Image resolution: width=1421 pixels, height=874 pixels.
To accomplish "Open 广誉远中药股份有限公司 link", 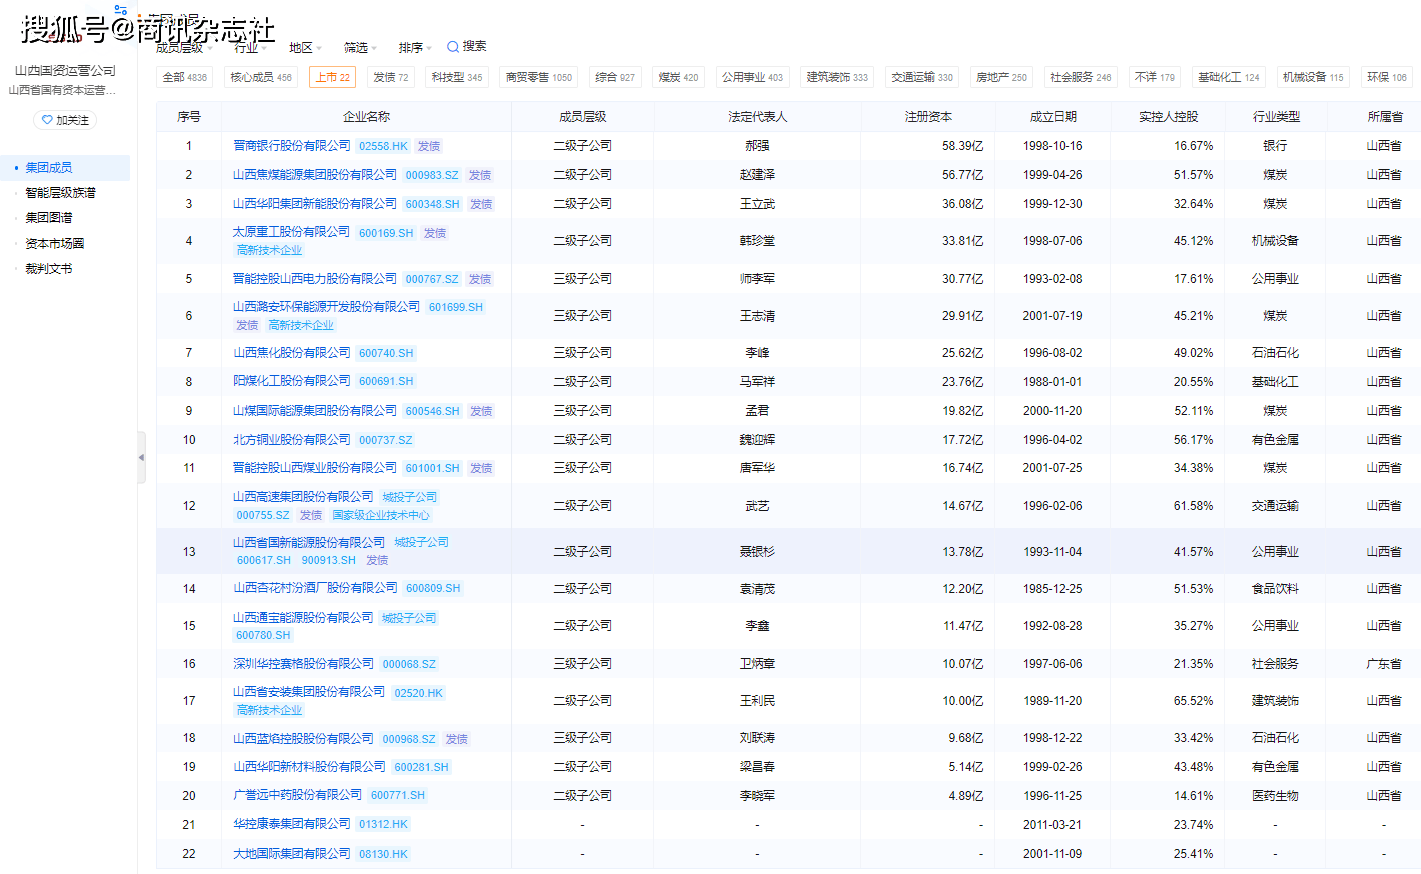I will pyautogui.click(x=298, y=795).
